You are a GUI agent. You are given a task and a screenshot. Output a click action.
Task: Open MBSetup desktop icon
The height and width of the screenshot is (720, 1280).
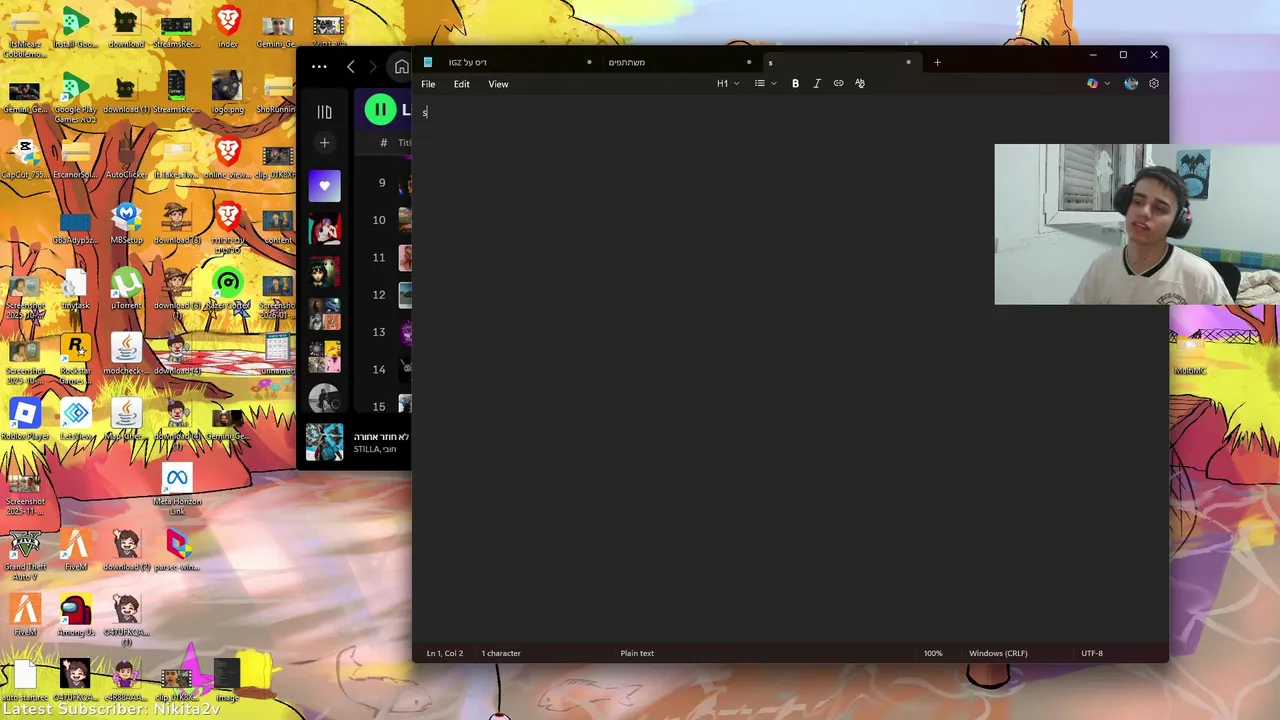pyautogui.click(x=126, y=224)
